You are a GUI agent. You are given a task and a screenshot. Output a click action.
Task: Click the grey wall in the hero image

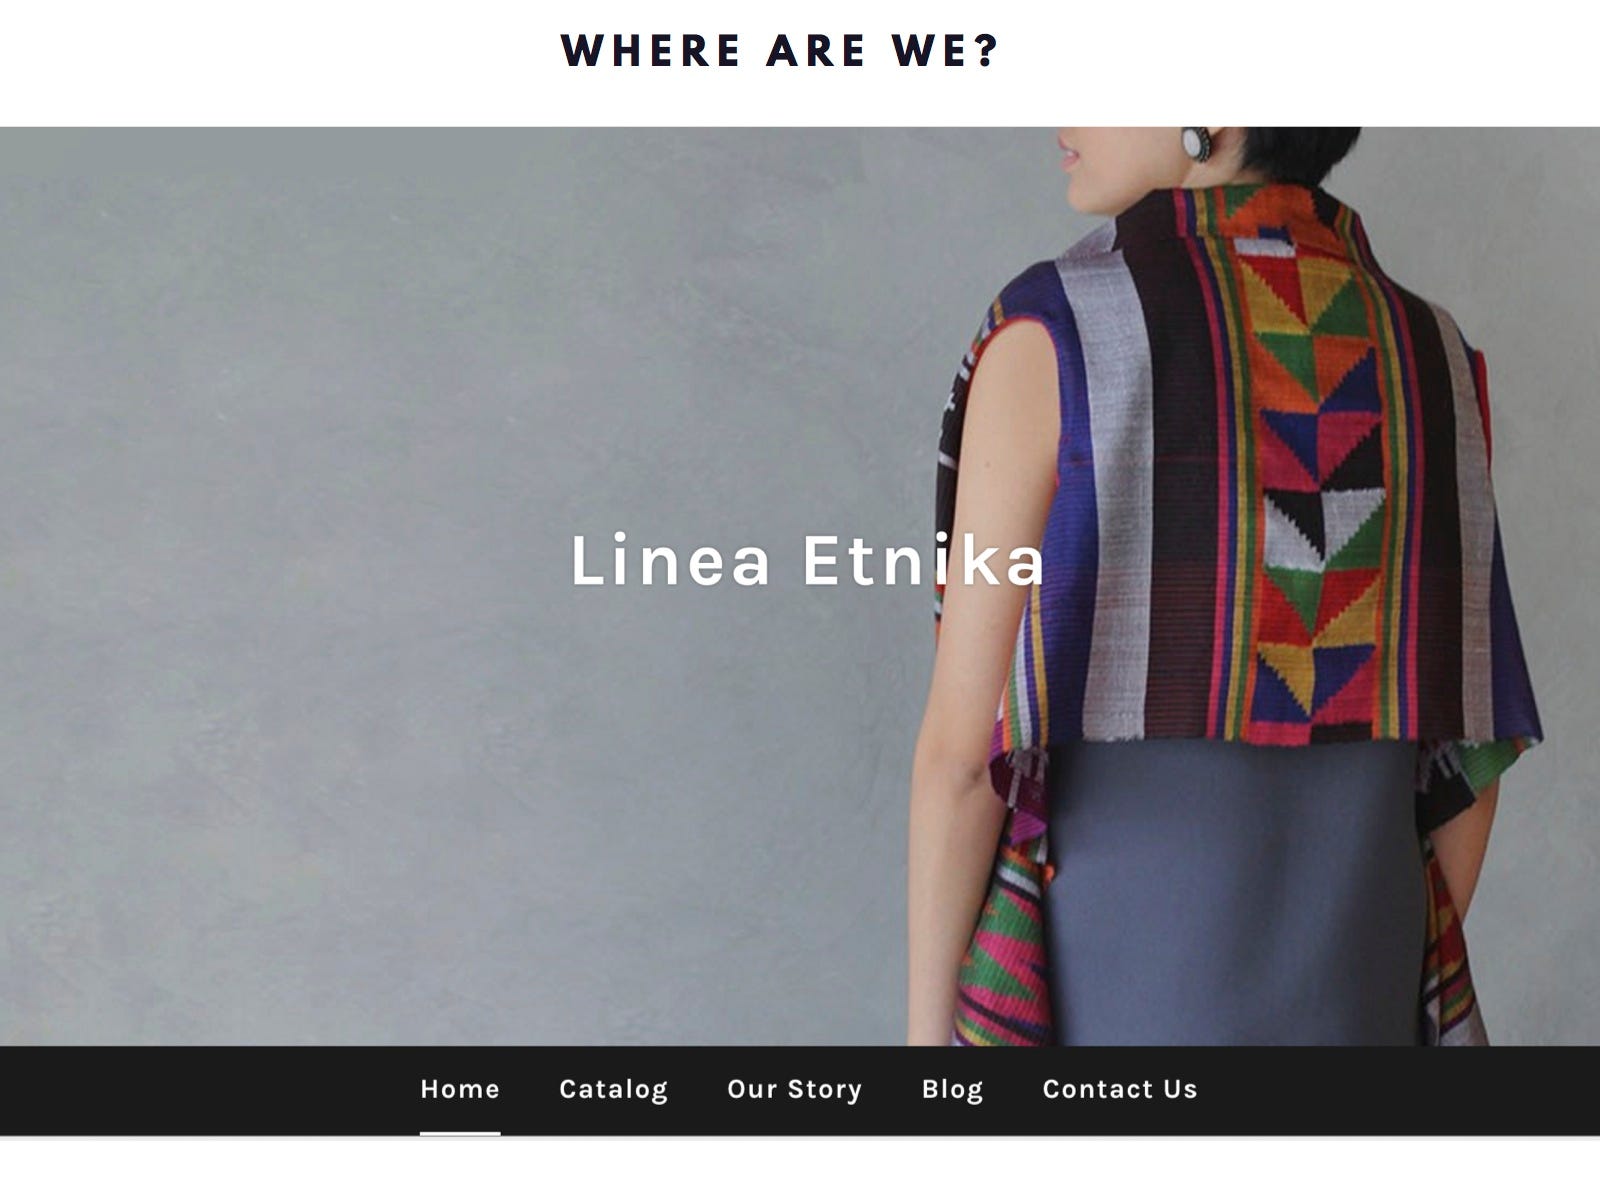[450, 400]
